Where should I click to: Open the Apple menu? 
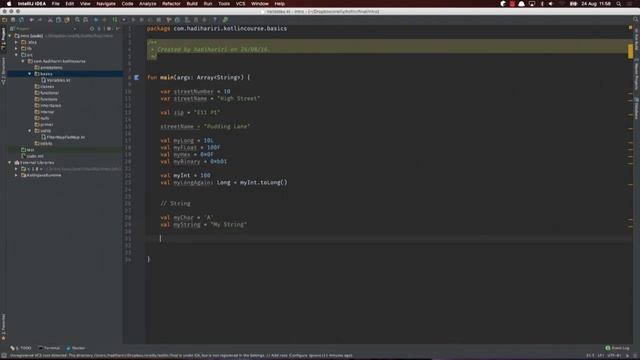click(9, 4)
